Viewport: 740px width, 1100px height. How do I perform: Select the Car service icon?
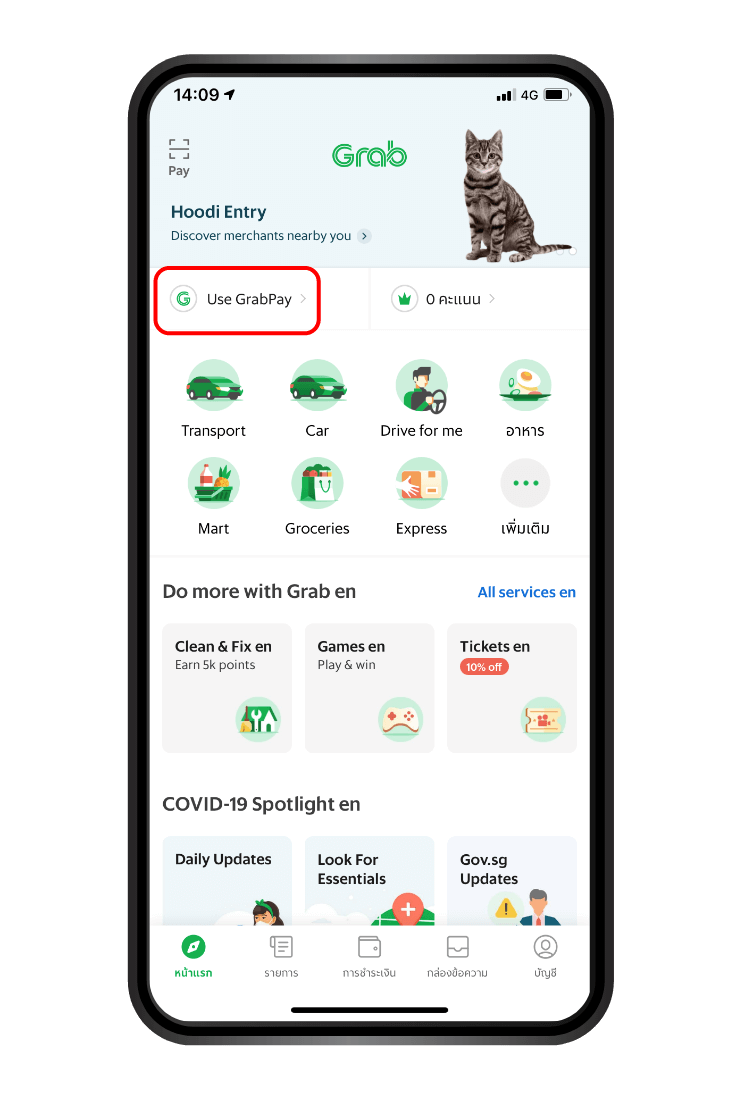pyautogui.click(x=318, y=386)
